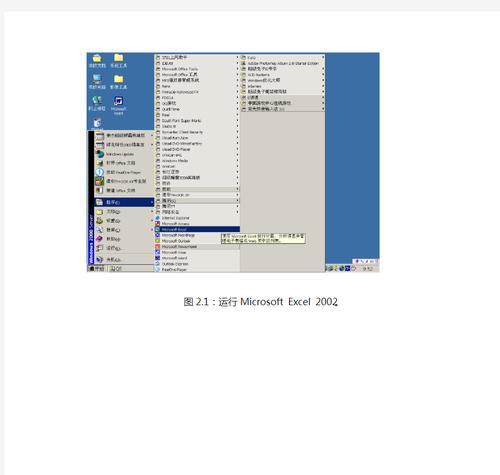Image resolution: width=500 pixels, height=475 pixels.
Task: Click the Microsoft Access icon in Programs
Action: click(x=158, y=223)
